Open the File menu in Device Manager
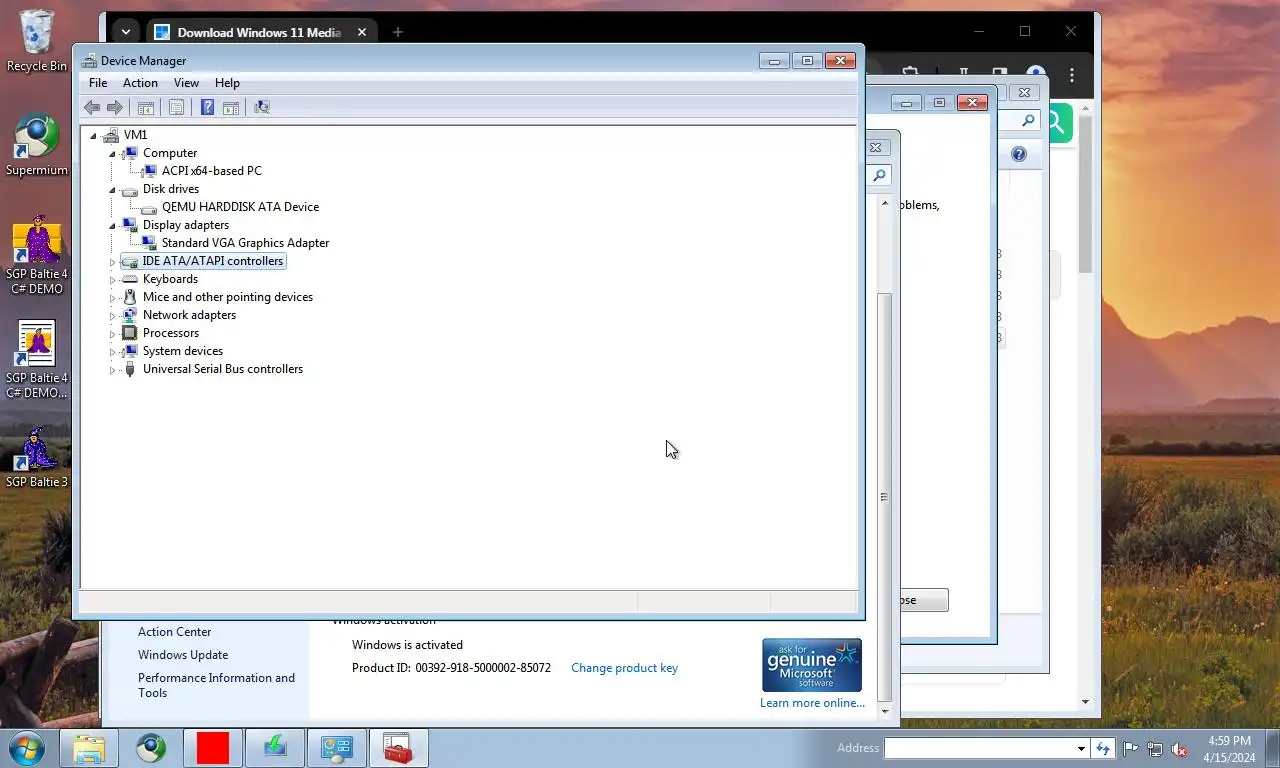The image size is (1280, 768). click(x=98, y=83)
